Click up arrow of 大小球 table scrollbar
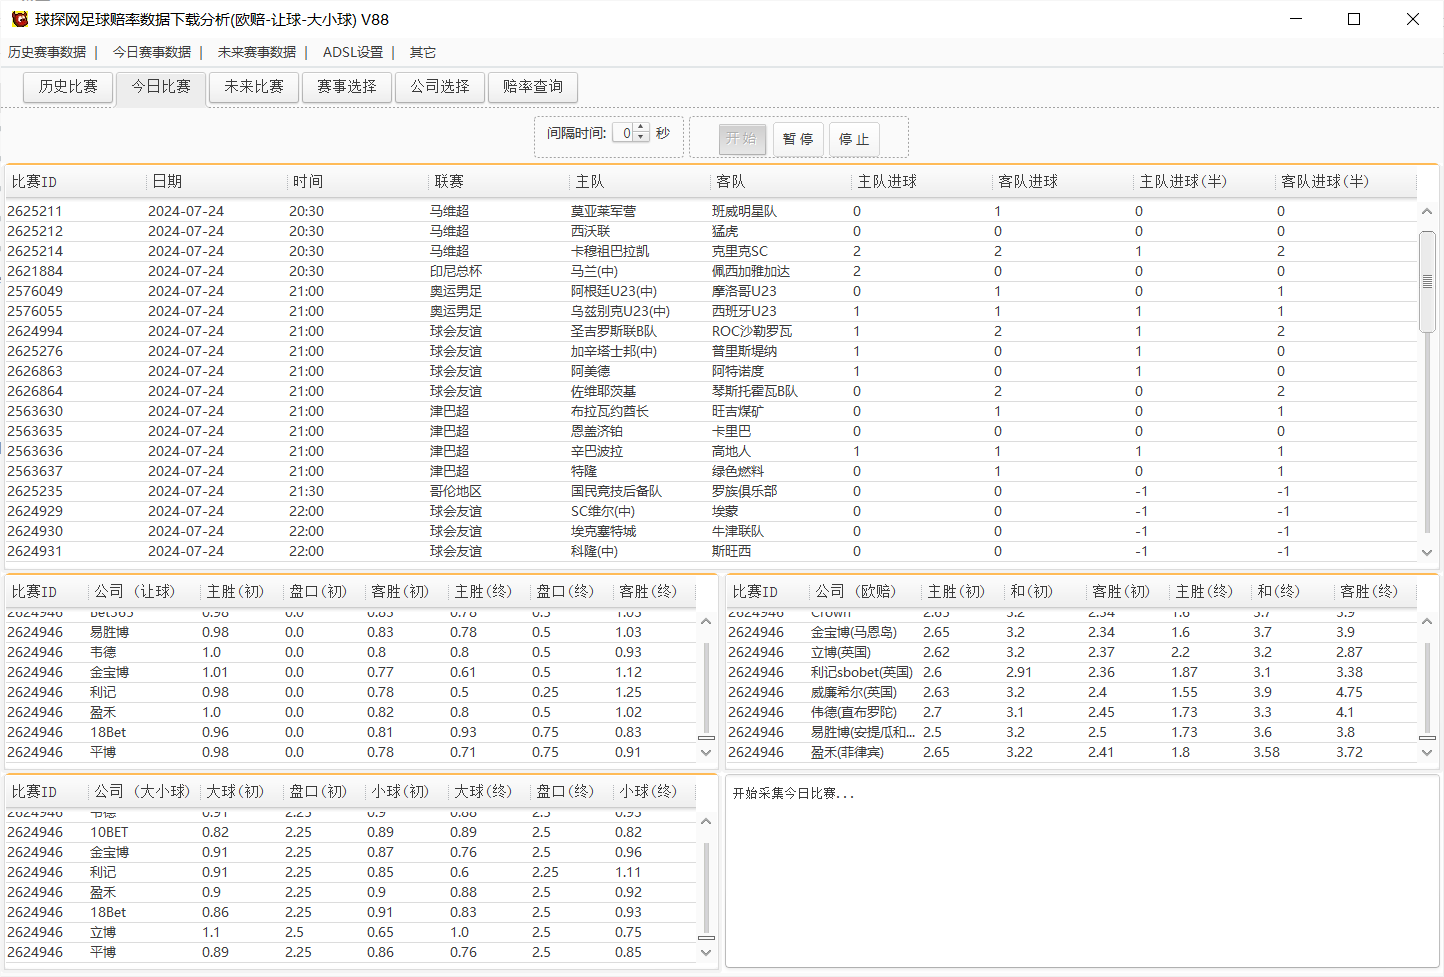The image size is (1444, 977). click(706, 821)
